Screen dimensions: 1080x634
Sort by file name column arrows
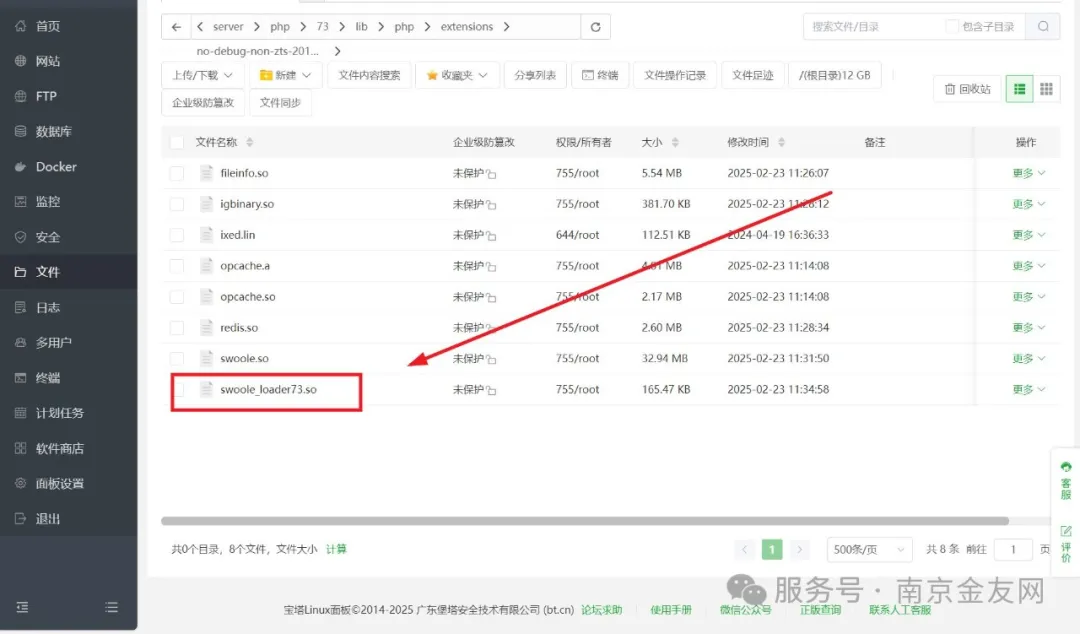tap(249, 142)
